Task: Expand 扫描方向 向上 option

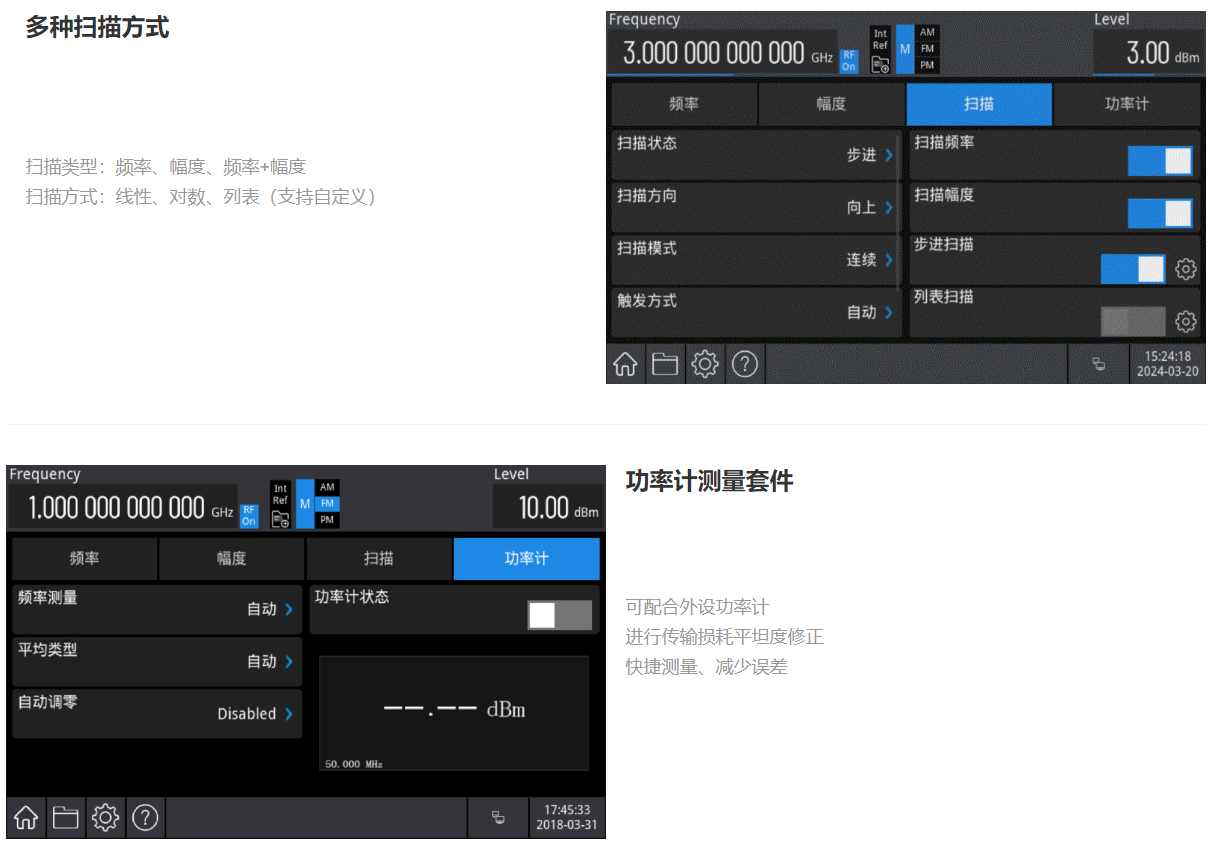Action: (755, 207)
